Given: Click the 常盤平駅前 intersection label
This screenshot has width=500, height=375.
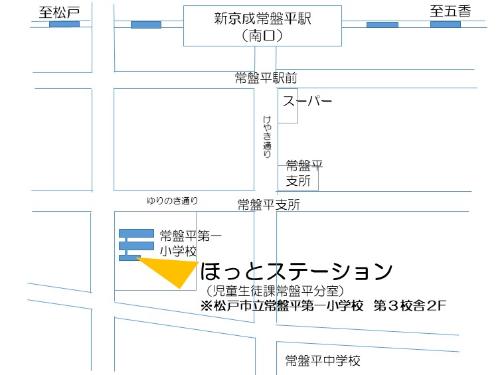Looking at the screenshot, I should coord(266,78).
